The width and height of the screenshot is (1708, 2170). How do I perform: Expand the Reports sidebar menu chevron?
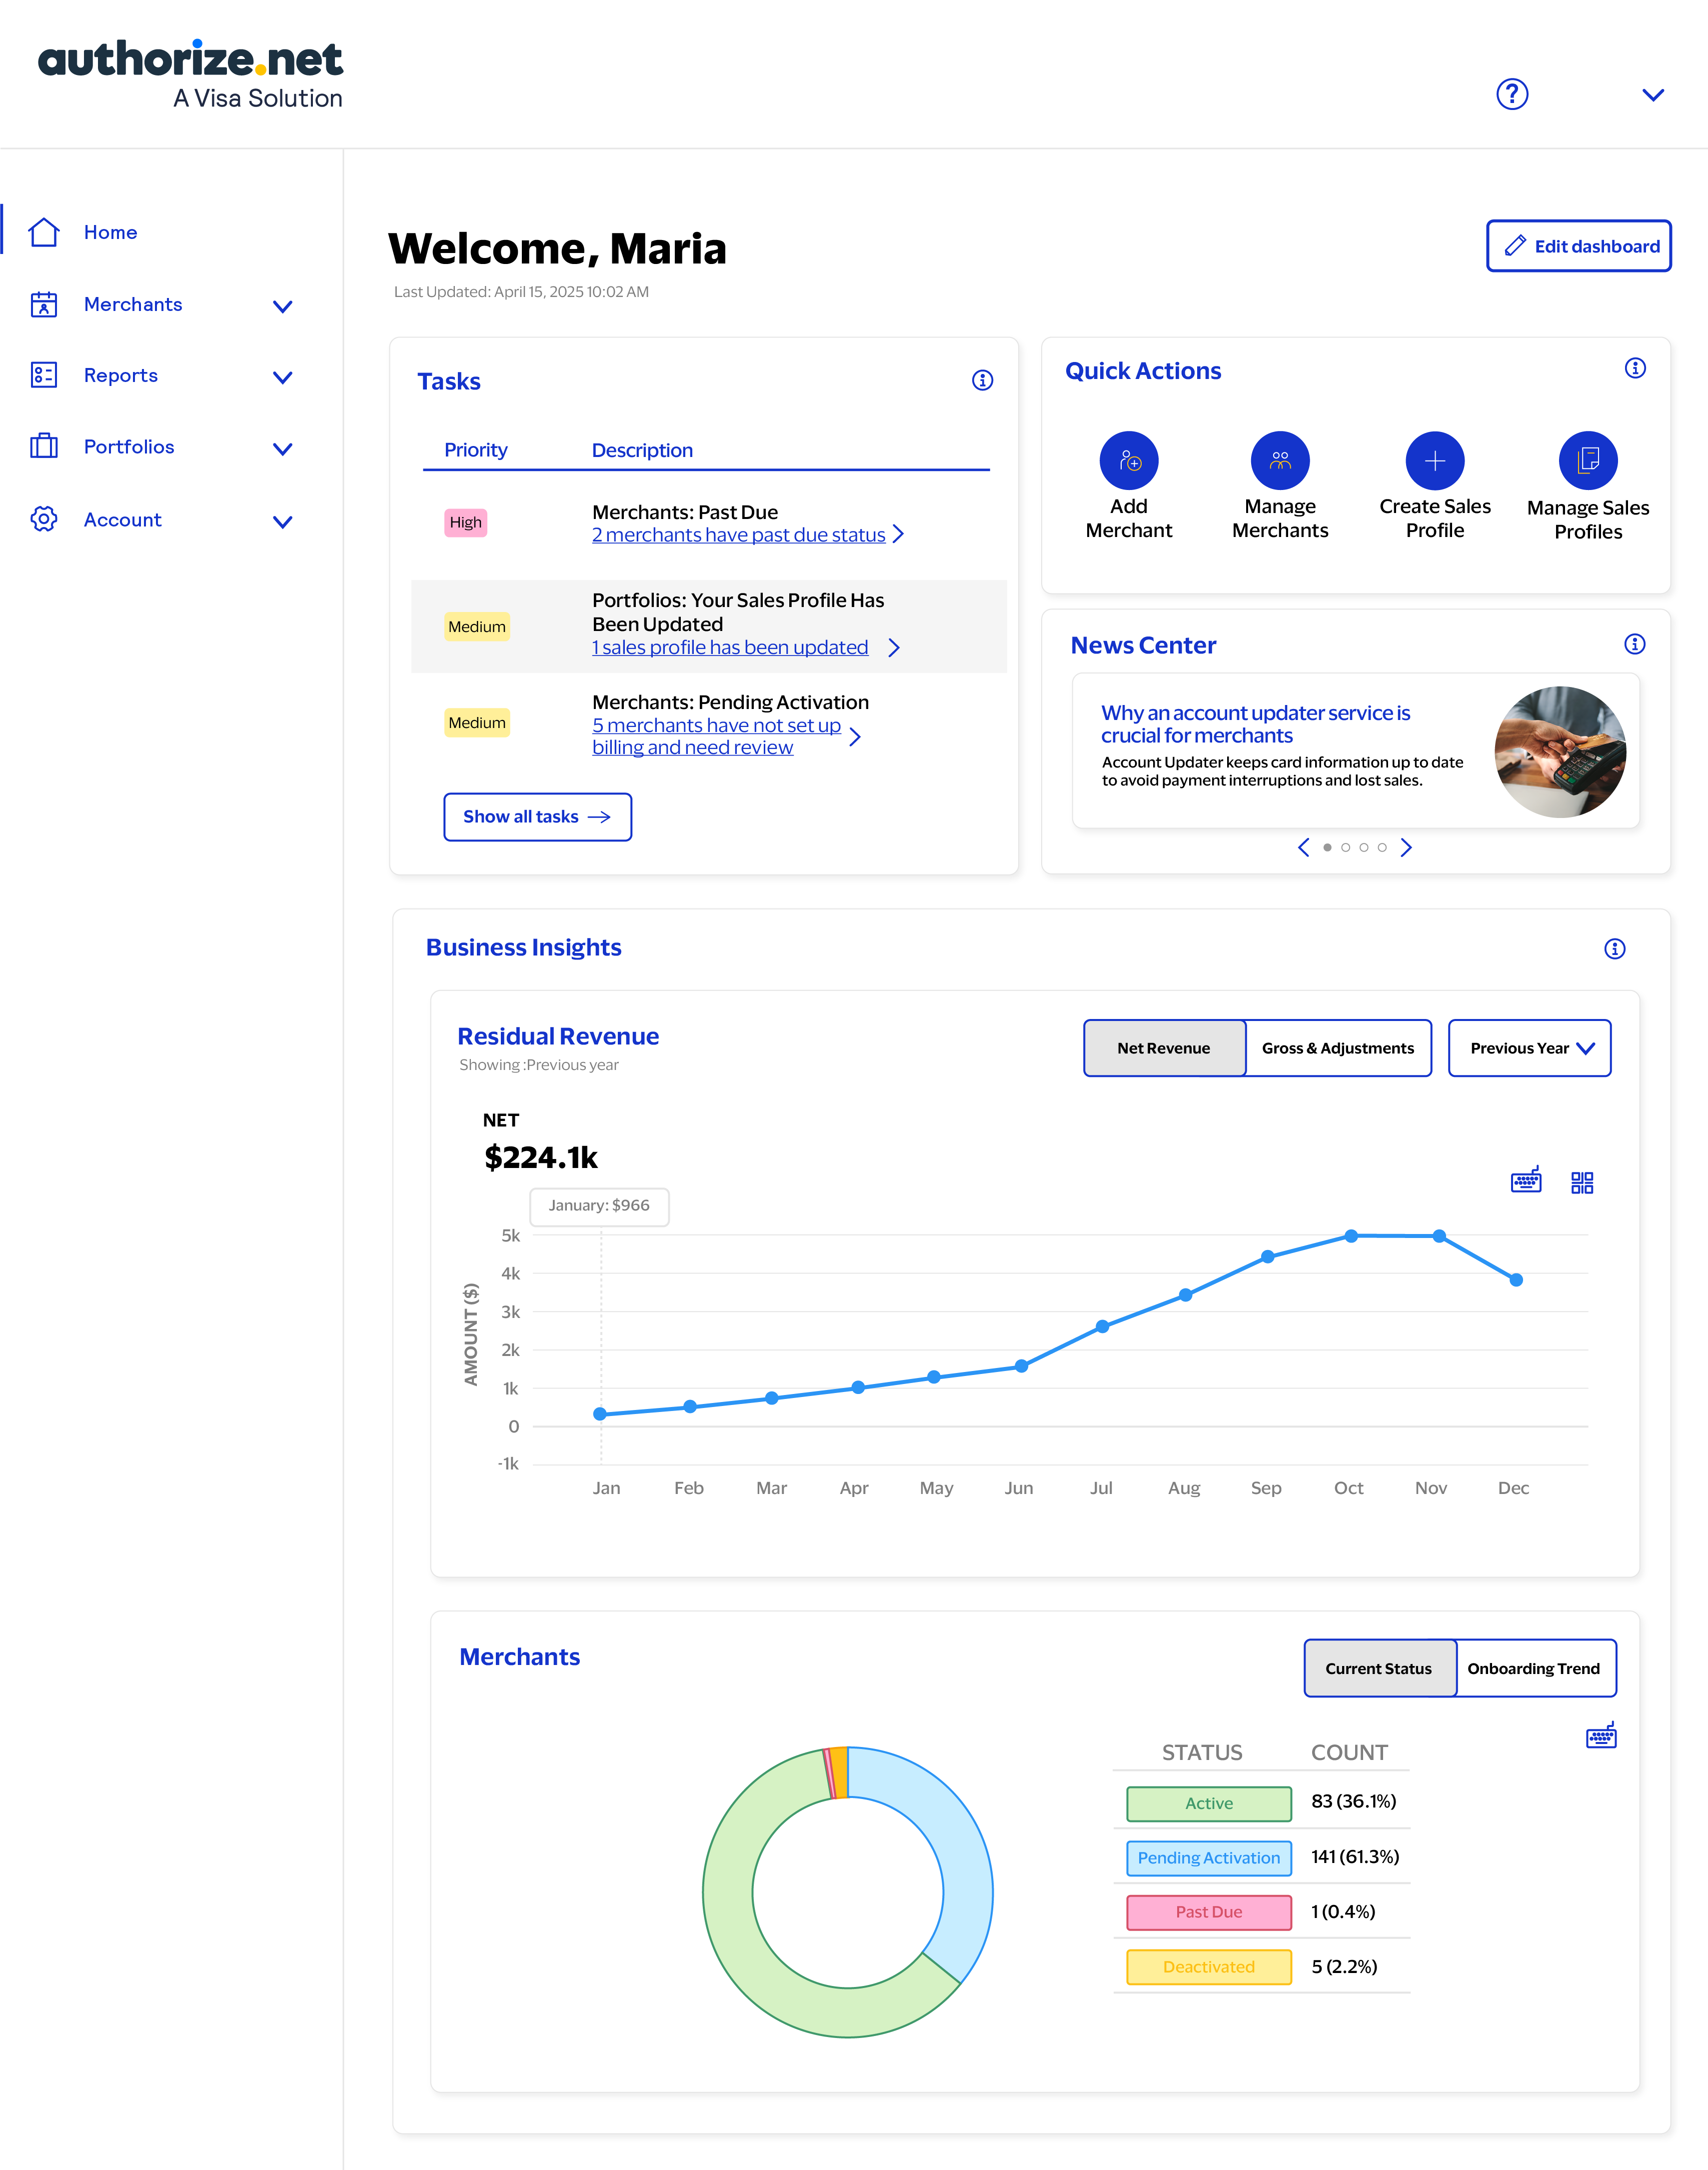coord(283,377)
